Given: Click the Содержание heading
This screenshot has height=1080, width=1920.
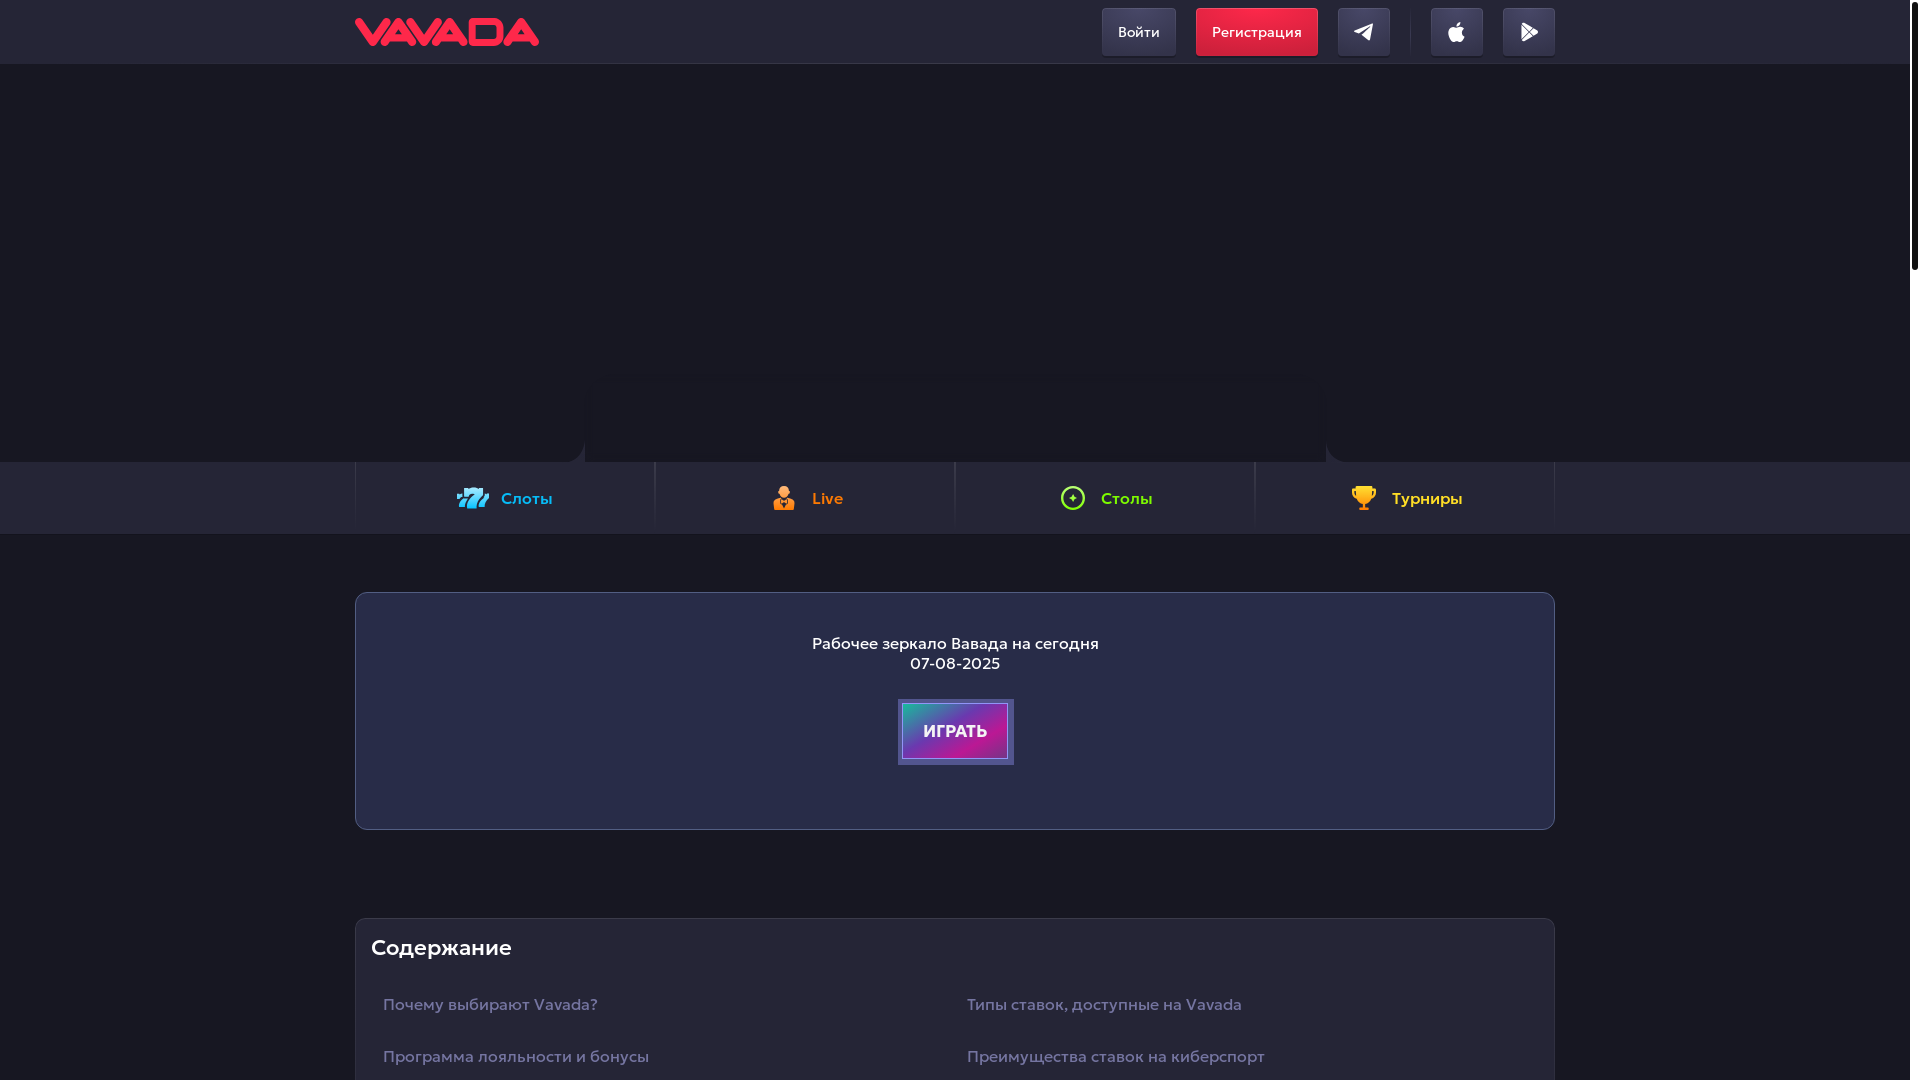Looking at the screenshot, I should tap(441, 948).
